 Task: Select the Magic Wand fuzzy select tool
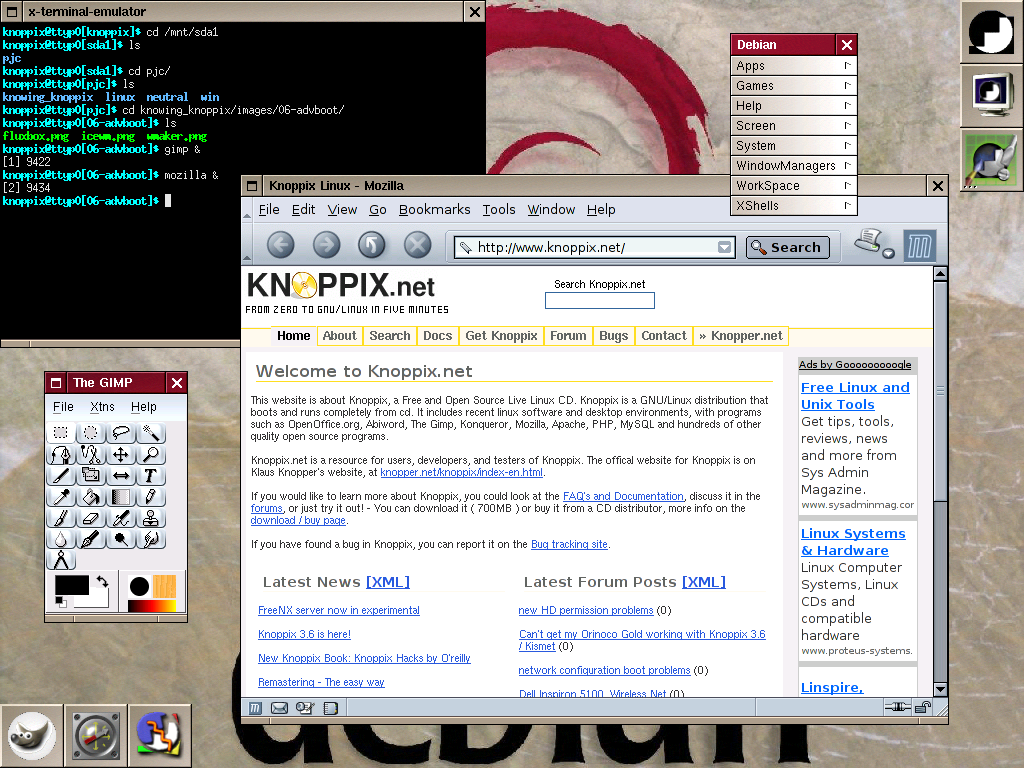point(151,432)
